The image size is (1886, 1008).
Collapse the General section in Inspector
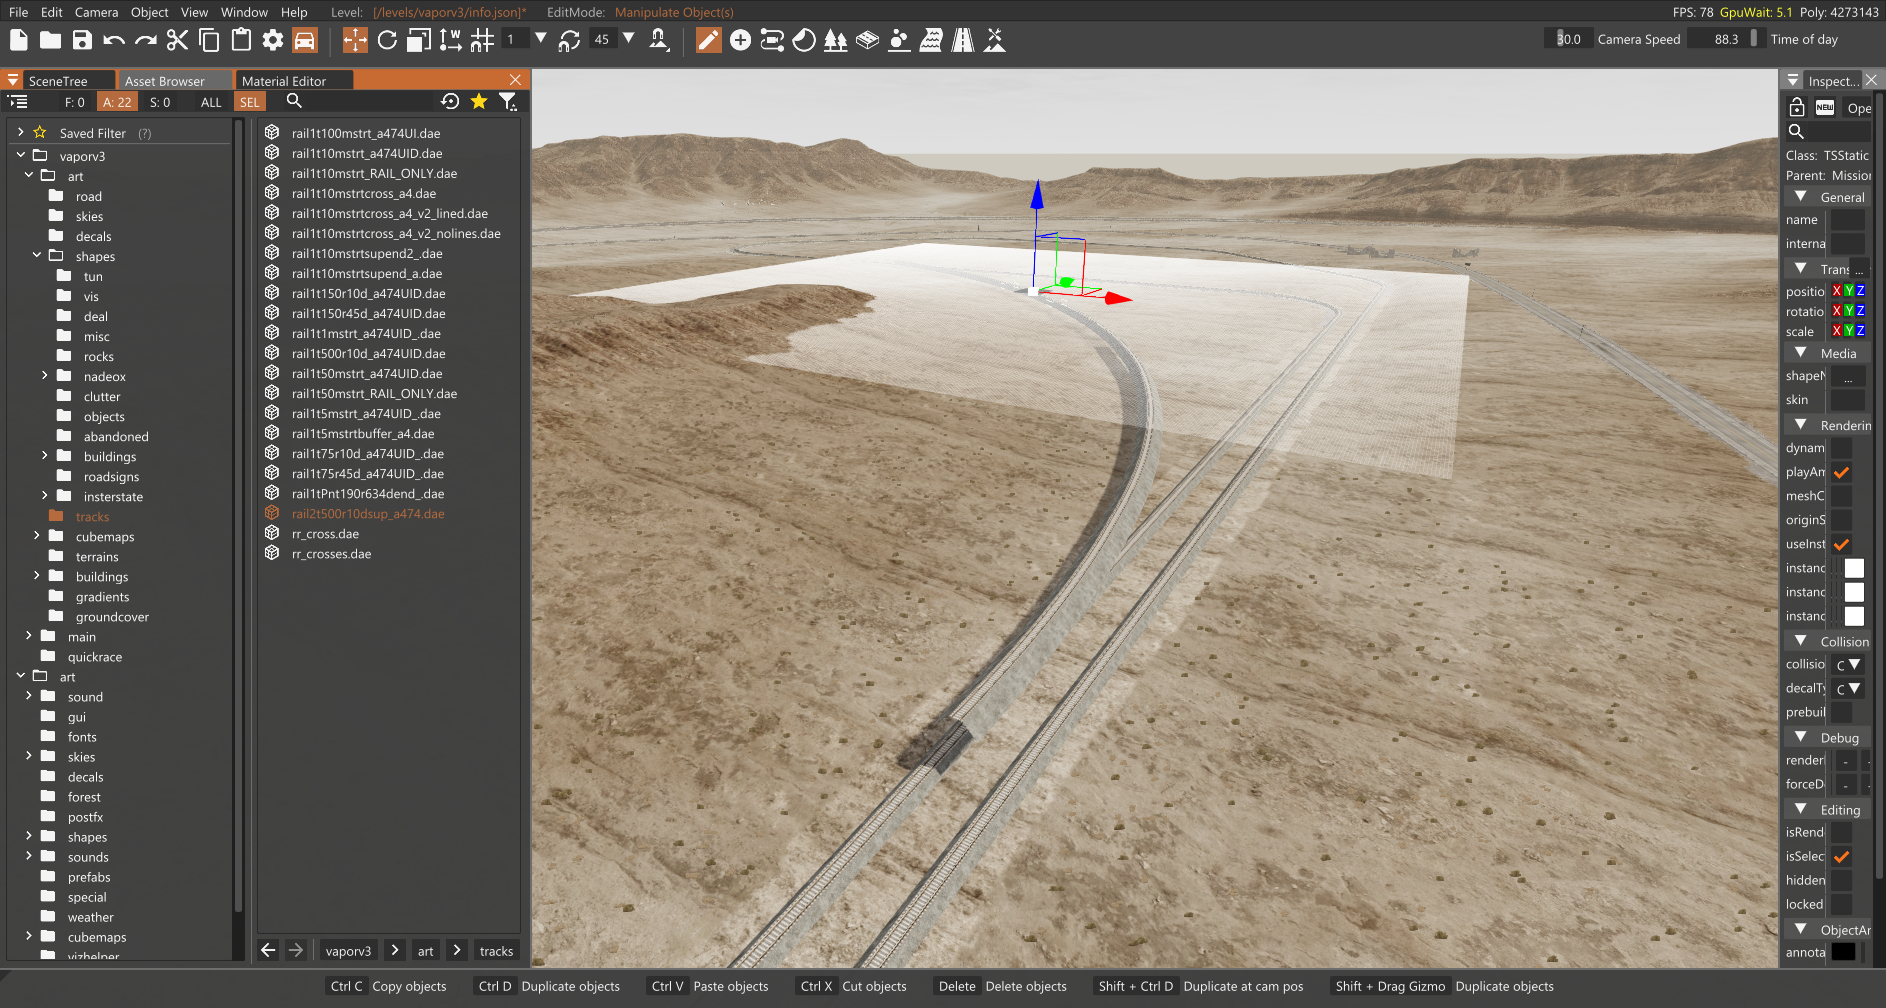(1800, 197)
